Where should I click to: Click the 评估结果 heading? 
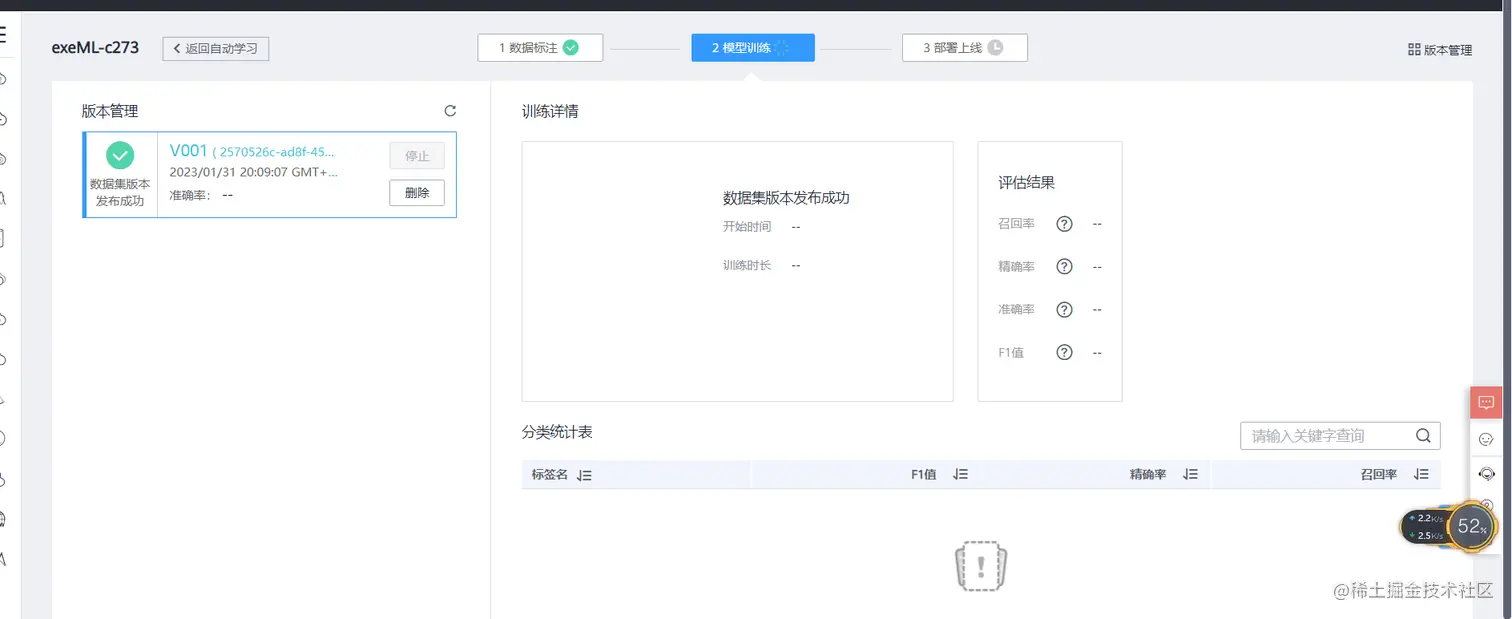coord(1027,182)
